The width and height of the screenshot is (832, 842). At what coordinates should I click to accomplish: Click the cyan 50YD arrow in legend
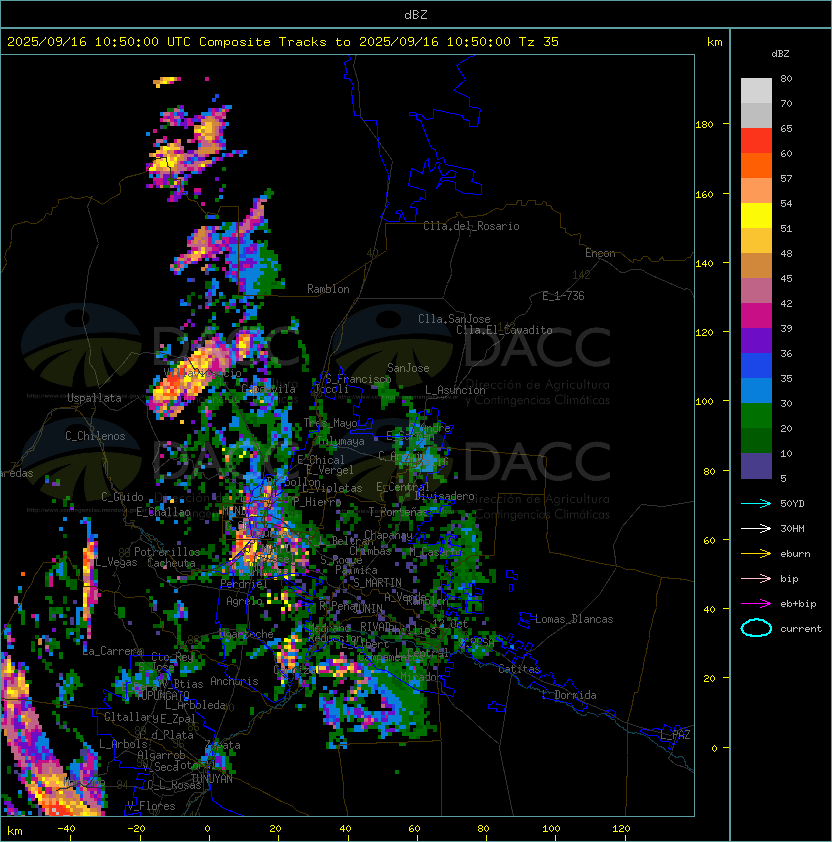756,503
